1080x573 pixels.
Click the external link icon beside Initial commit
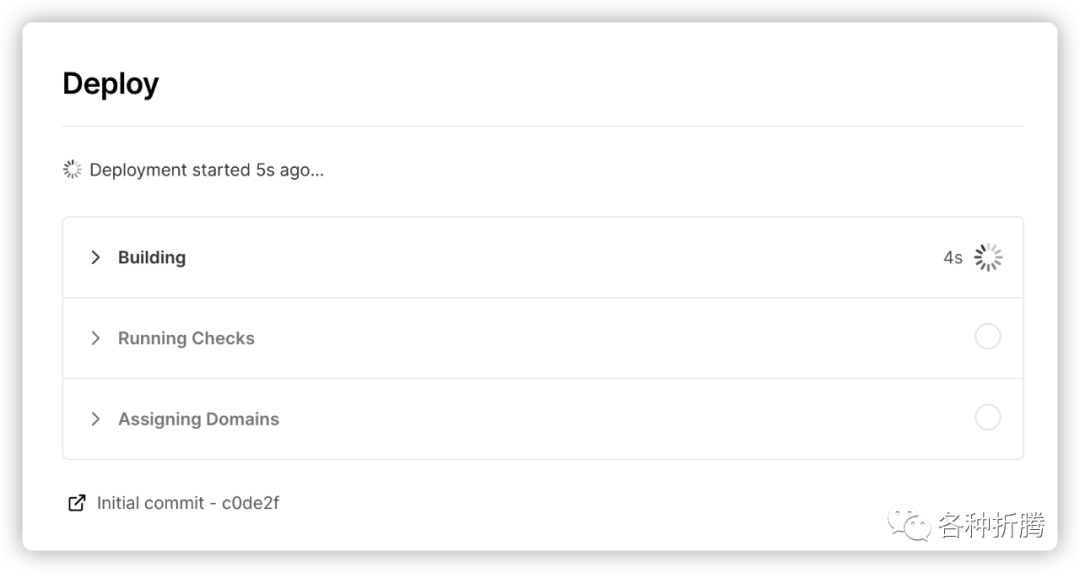(76, 503)
